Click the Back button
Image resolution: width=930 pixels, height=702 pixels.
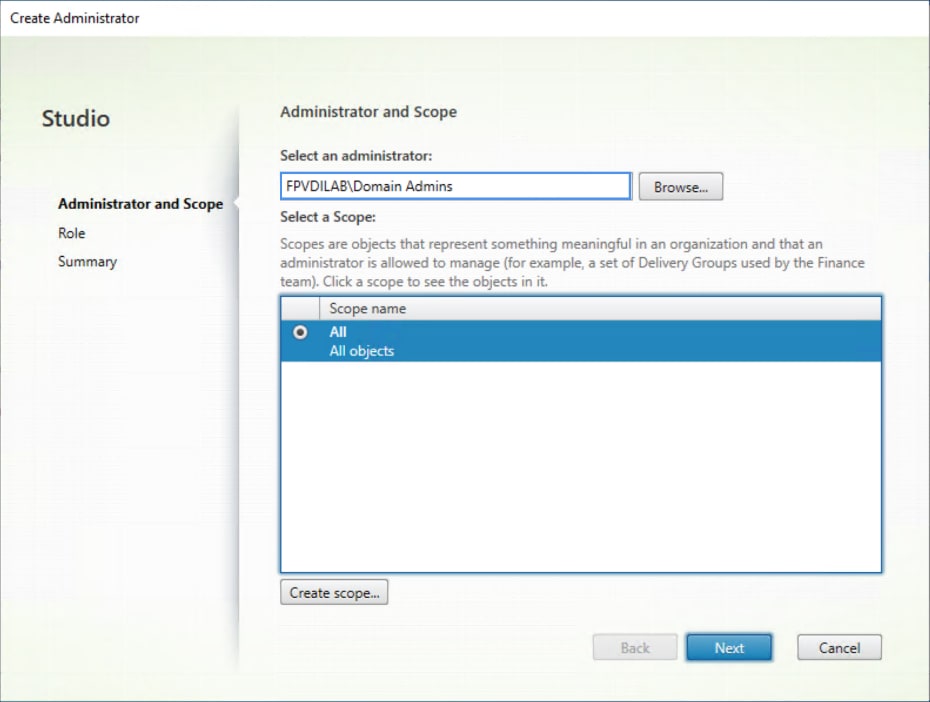(635, 647)
